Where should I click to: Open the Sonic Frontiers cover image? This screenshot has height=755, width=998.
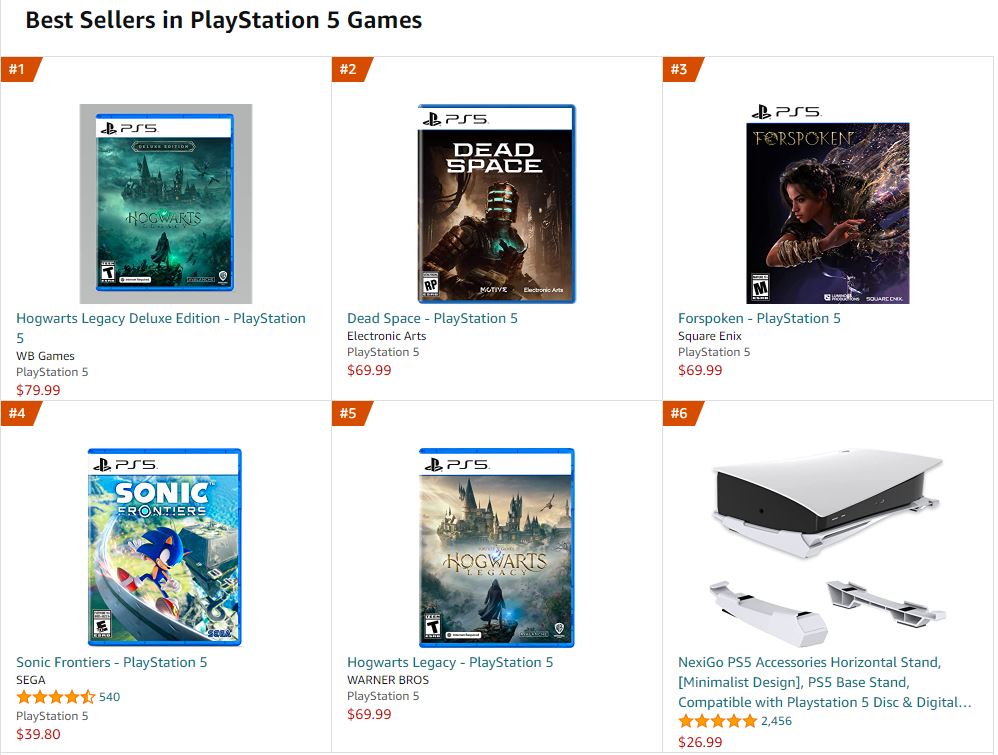coord(165,547)
